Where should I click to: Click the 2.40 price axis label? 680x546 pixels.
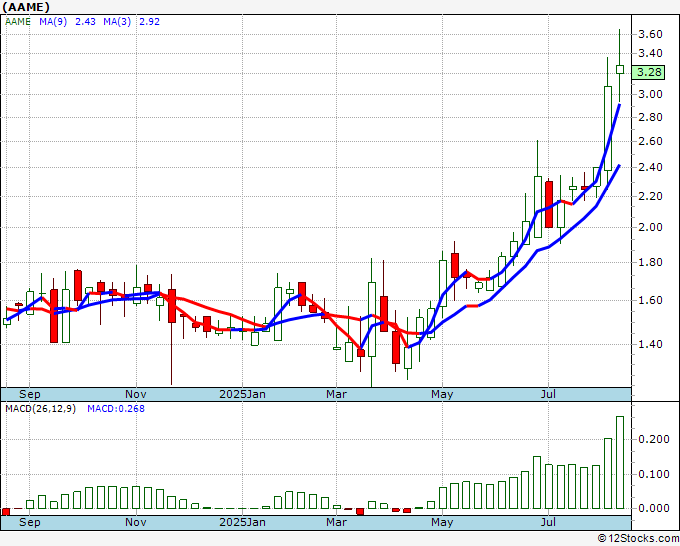(x=650, y=167)
